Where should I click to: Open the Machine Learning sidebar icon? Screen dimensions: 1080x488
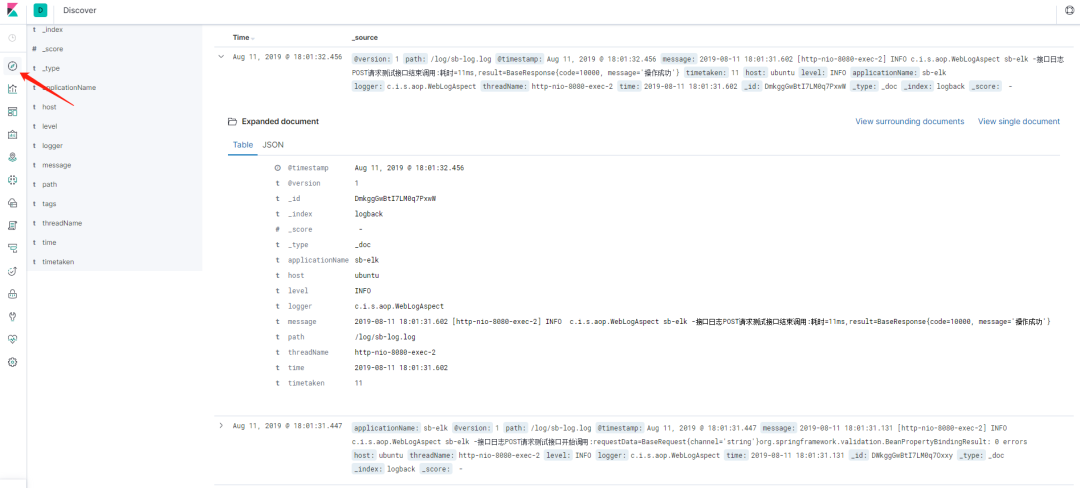[x=12, y=180]
